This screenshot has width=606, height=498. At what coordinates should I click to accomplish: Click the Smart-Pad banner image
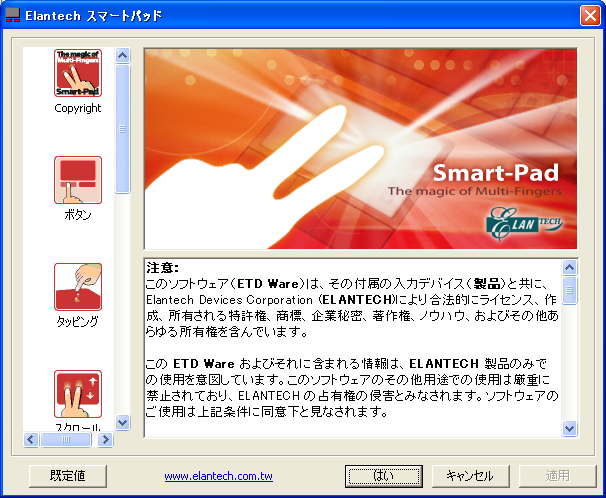(x=361, y=149)
